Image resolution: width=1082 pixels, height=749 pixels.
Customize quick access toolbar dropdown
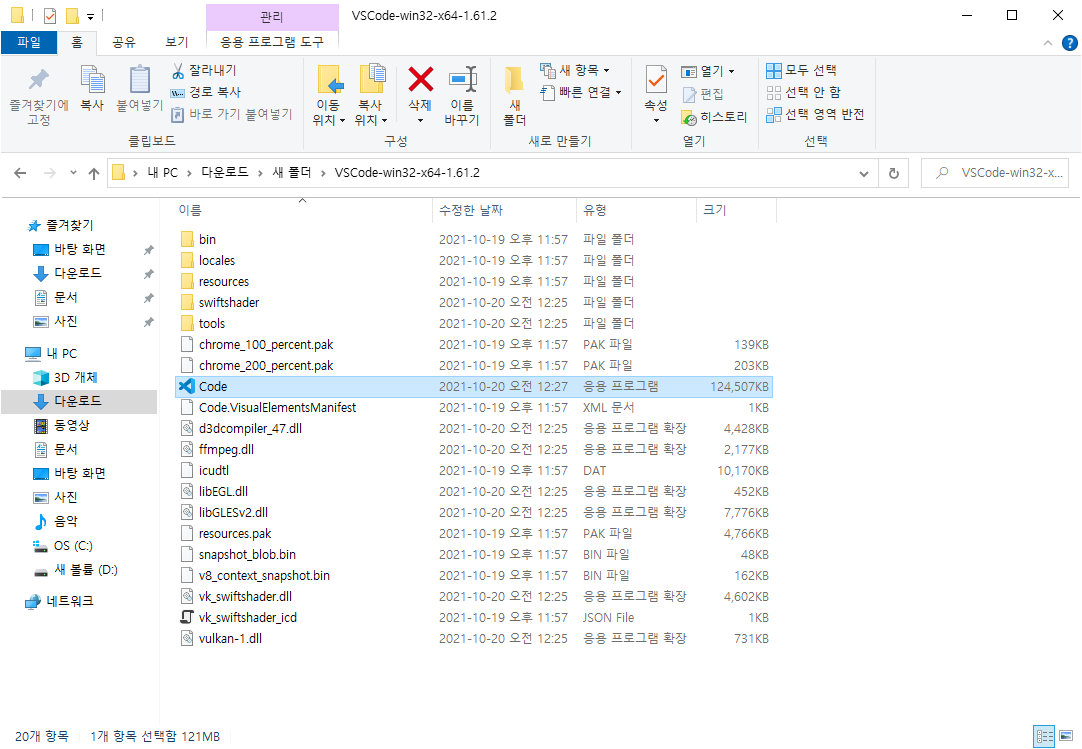90,16
